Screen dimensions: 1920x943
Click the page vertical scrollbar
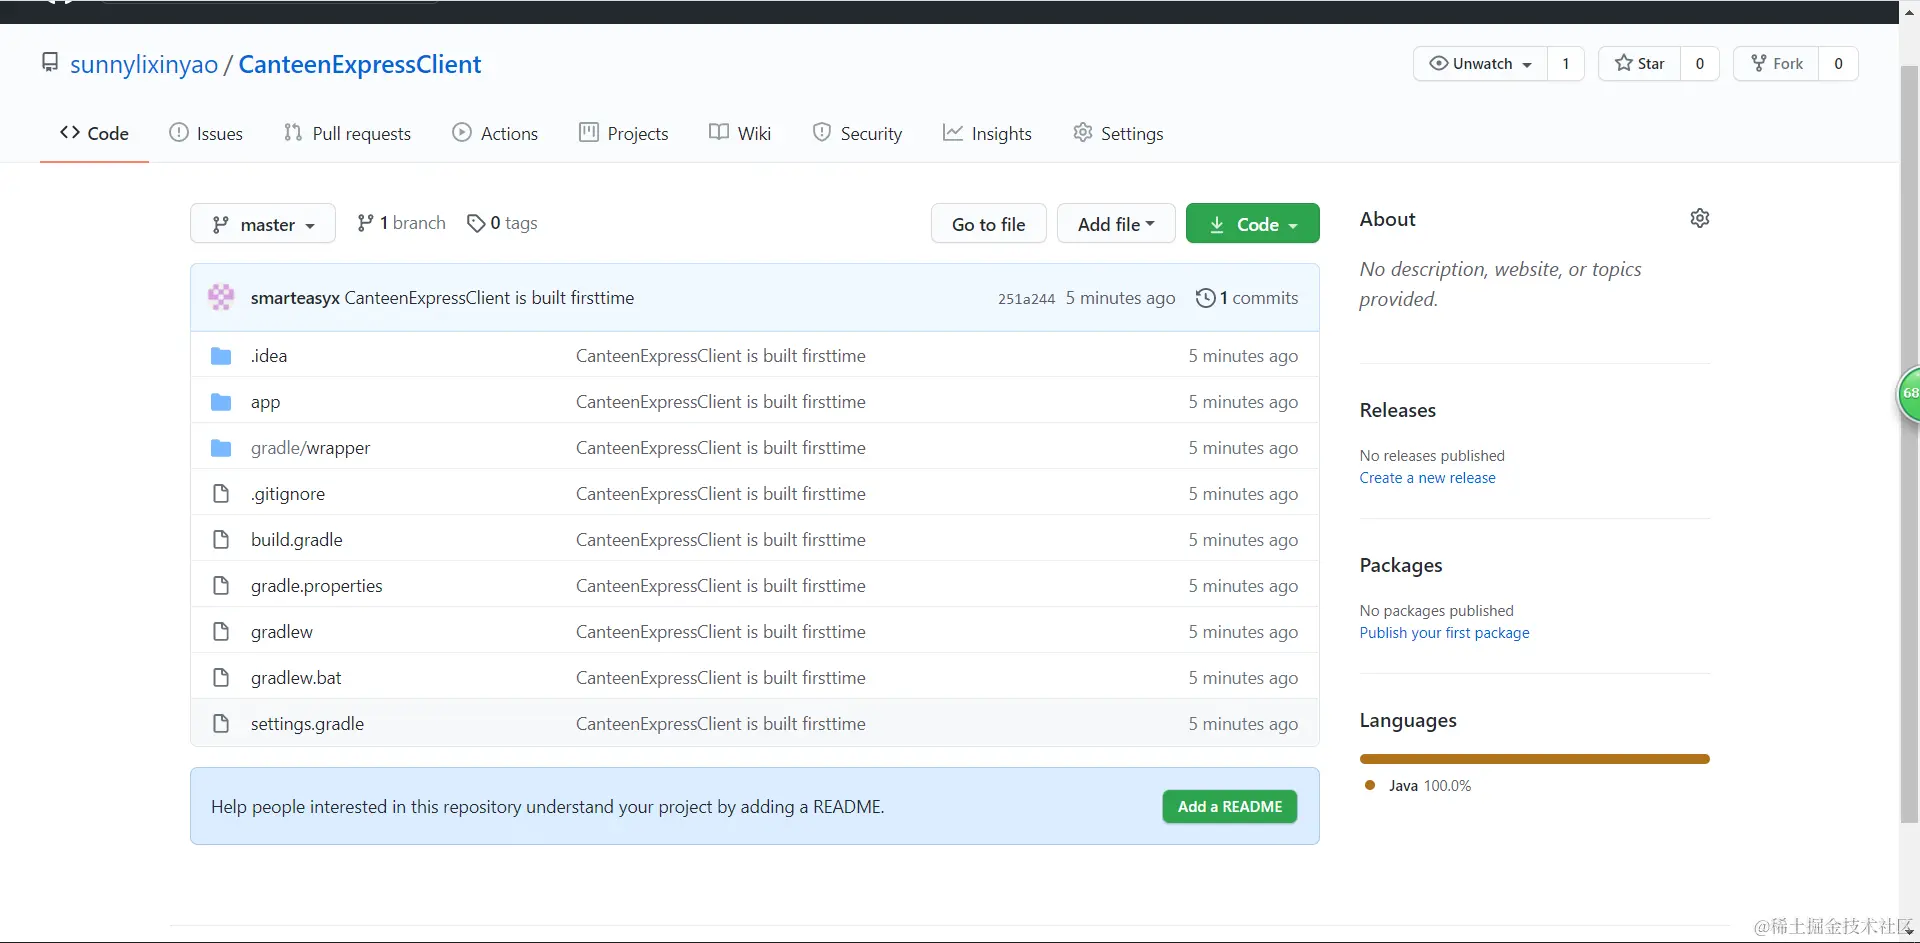pos(1908,440)
